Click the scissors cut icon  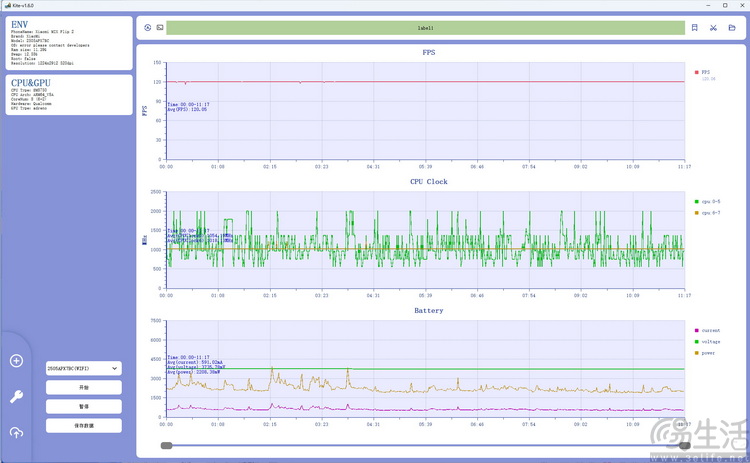click(x=713, y=28)
